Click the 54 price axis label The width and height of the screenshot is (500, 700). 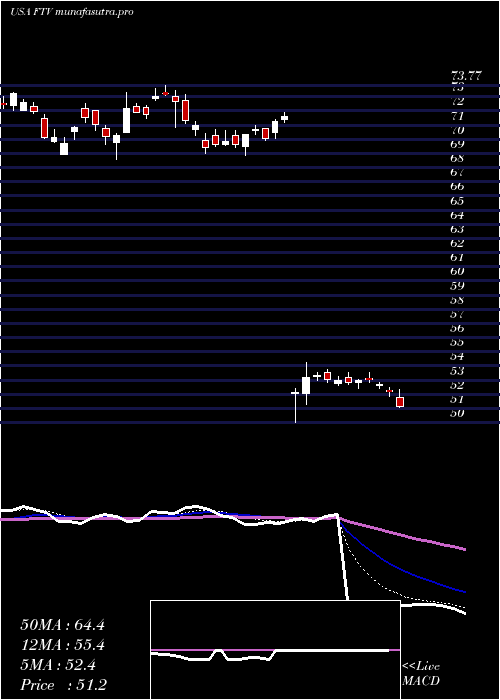coord(457,357)
